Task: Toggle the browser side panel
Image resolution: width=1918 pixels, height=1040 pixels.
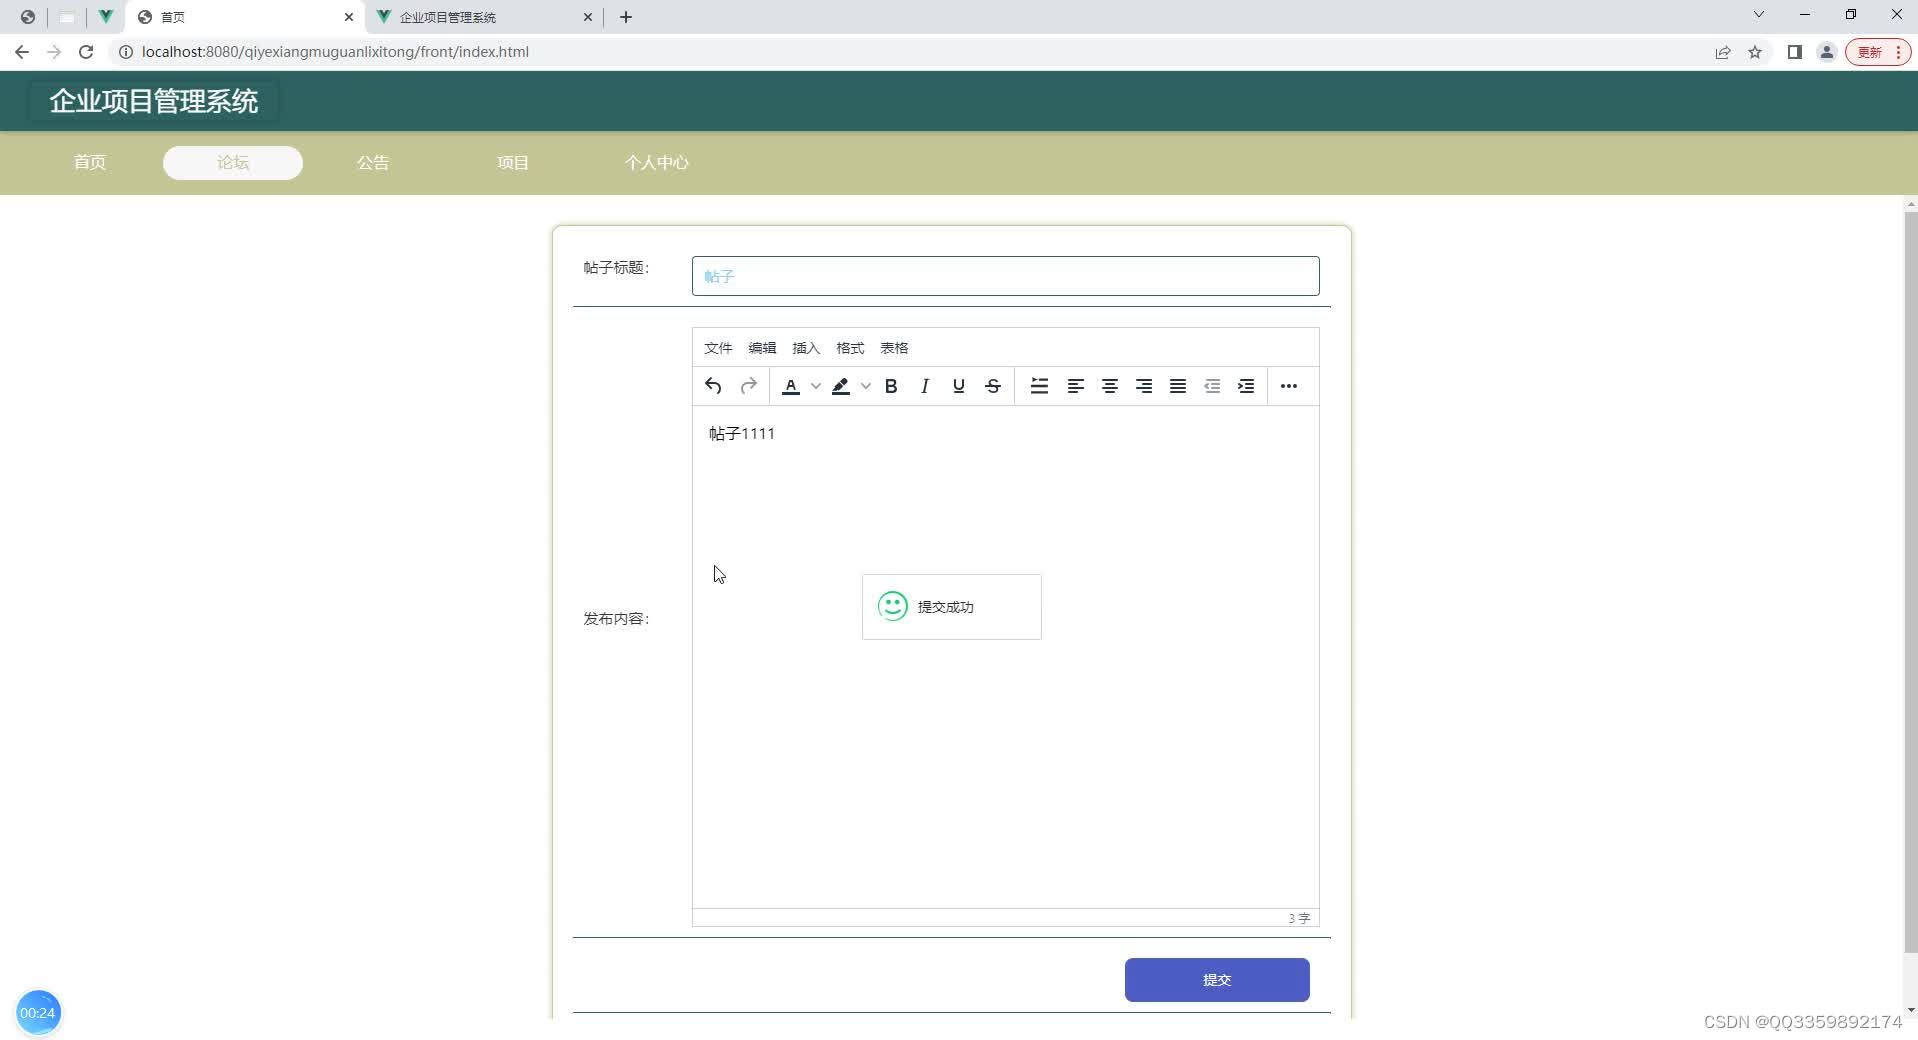Action: click(x=1795, y=52)
